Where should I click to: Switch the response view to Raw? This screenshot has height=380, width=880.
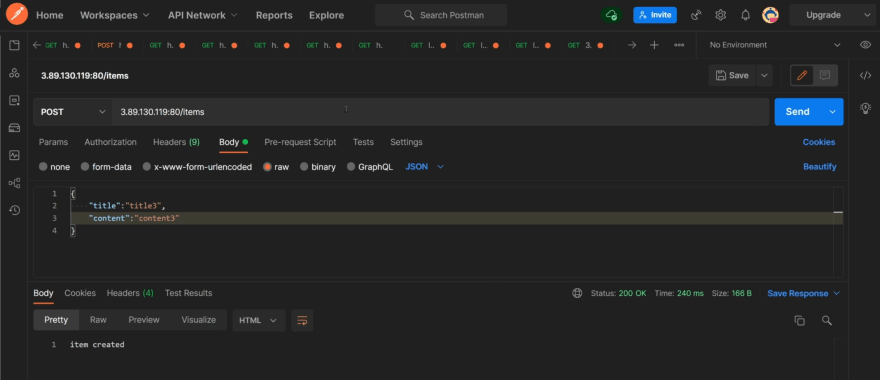point(98,320)
